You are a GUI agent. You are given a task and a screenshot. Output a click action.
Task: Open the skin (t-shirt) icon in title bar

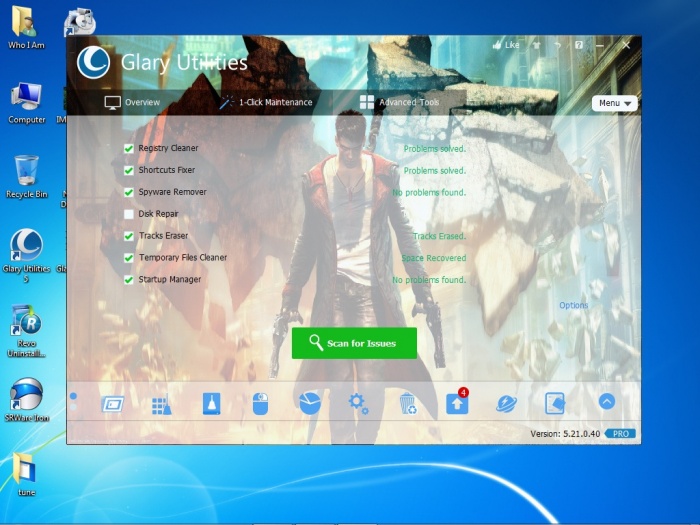pos(537,45)
